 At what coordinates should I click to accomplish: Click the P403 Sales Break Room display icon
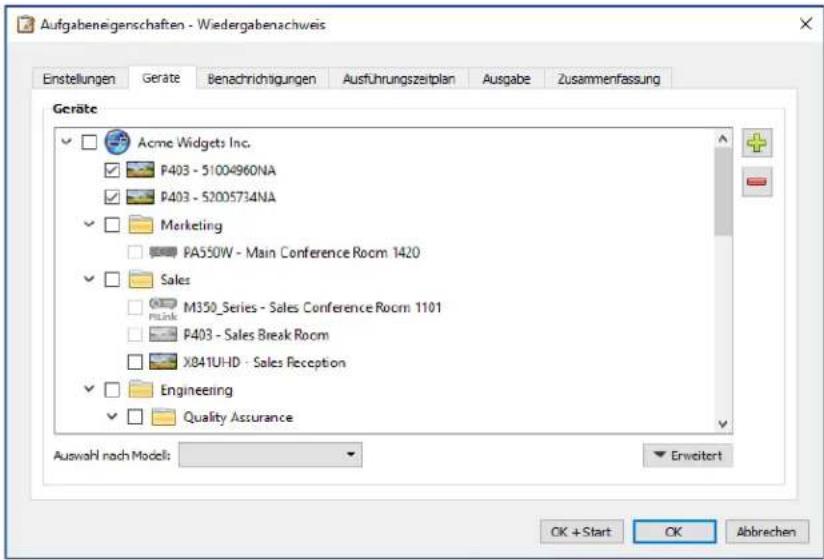163,335
